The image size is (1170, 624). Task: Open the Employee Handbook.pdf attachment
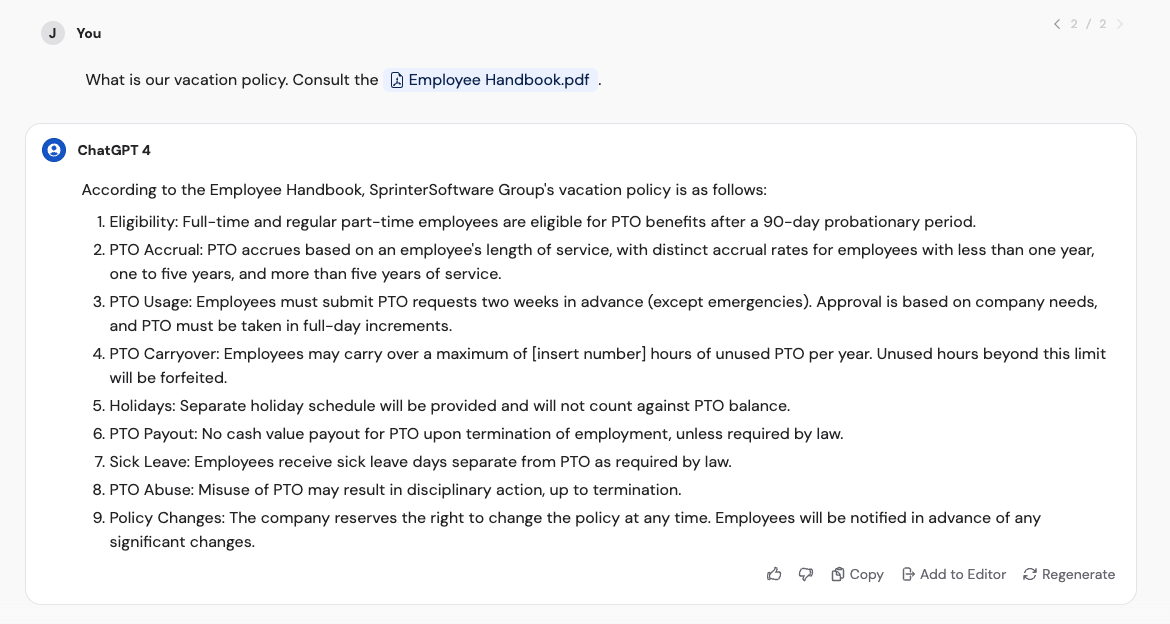(497, 79)
